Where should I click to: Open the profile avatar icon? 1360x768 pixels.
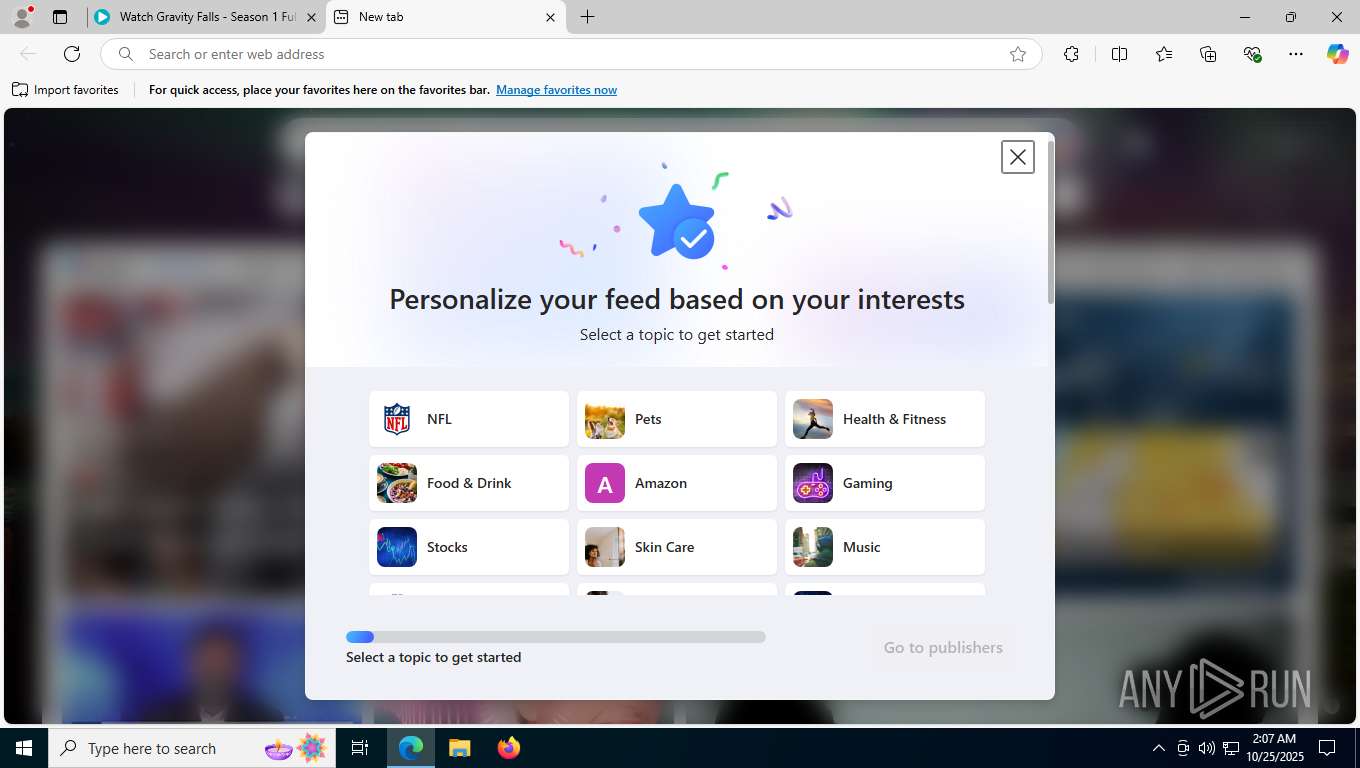tap(22, 17)
